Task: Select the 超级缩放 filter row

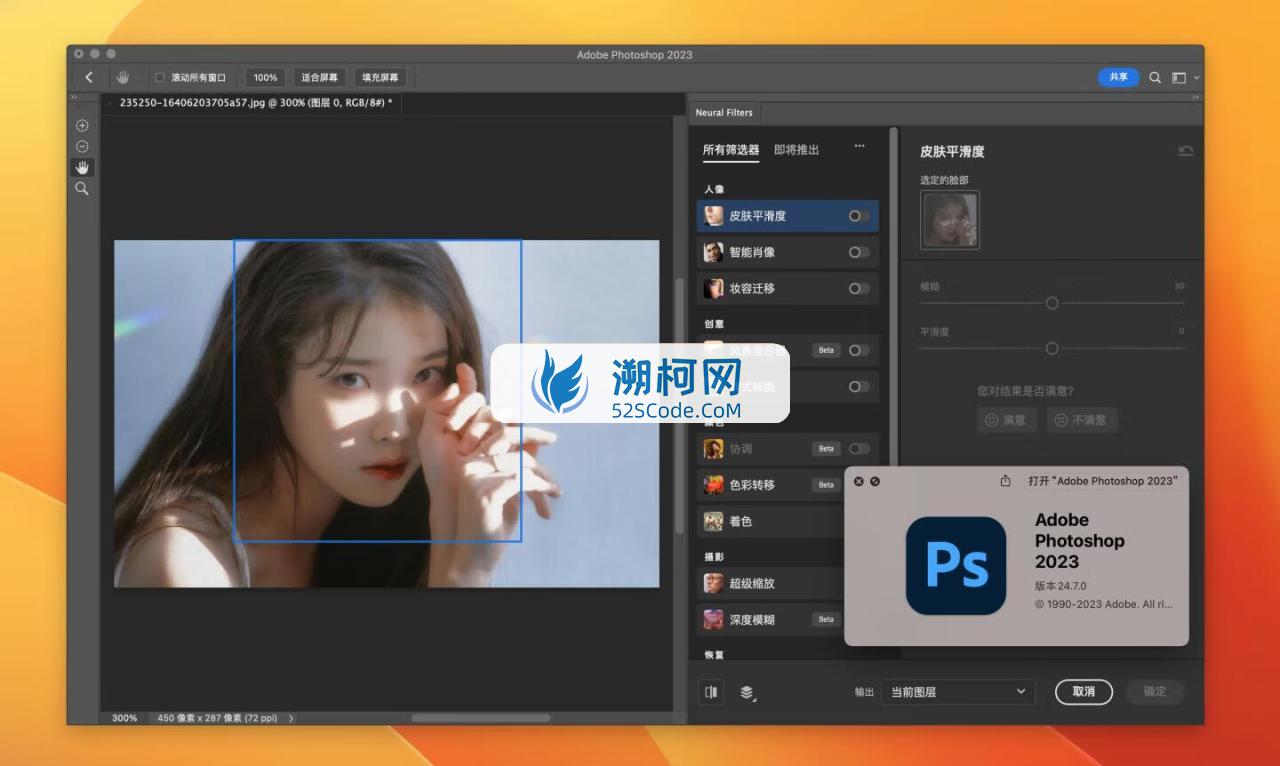Action: pos(772,583)
